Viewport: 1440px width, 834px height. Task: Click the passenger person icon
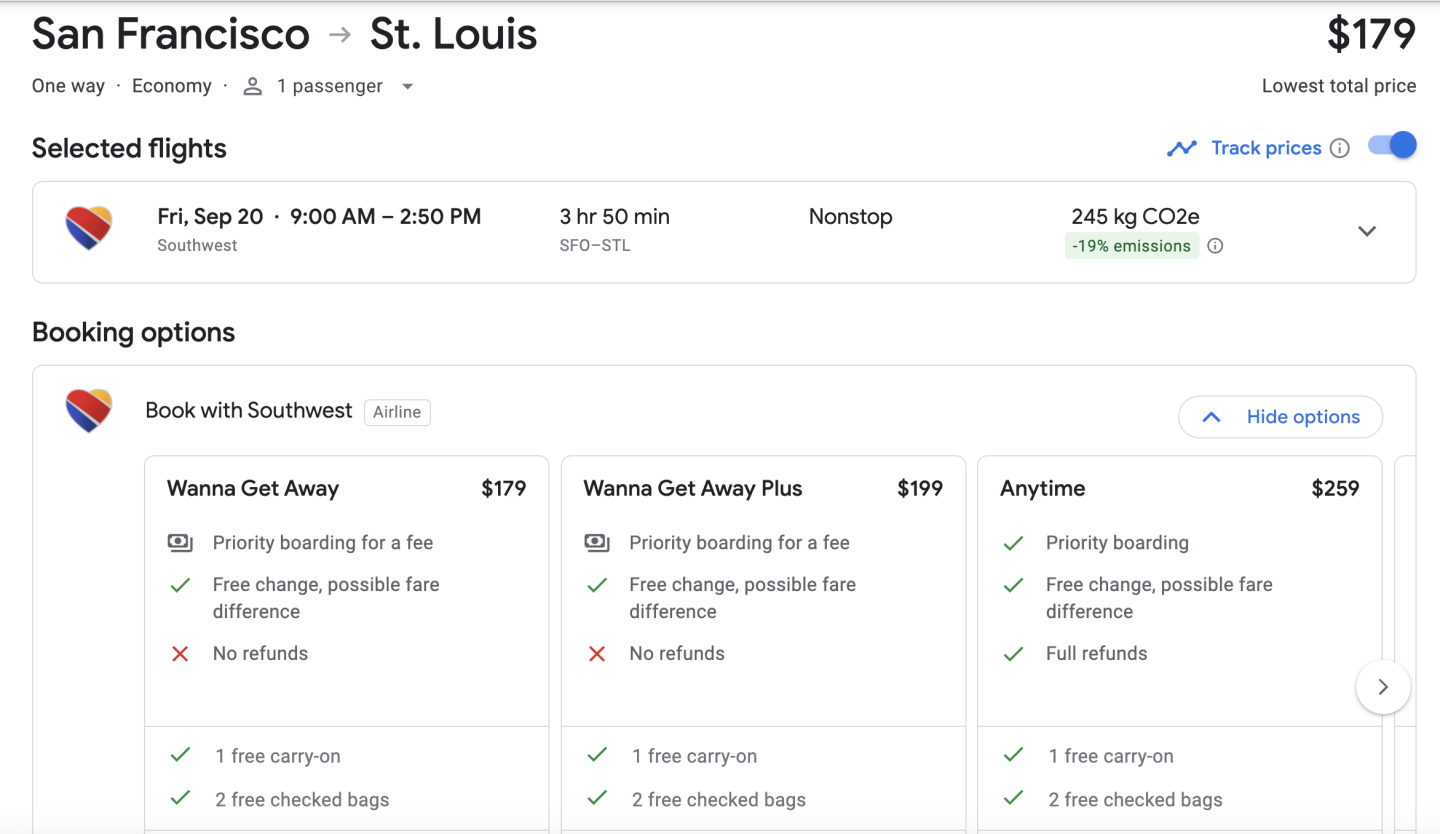pos(253,87)
